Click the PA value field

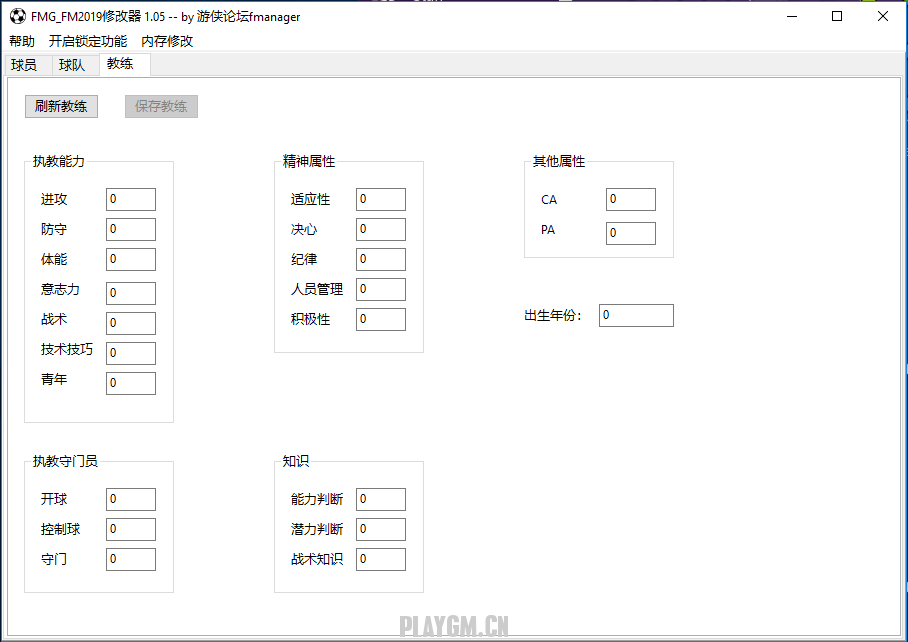[631, 233]
